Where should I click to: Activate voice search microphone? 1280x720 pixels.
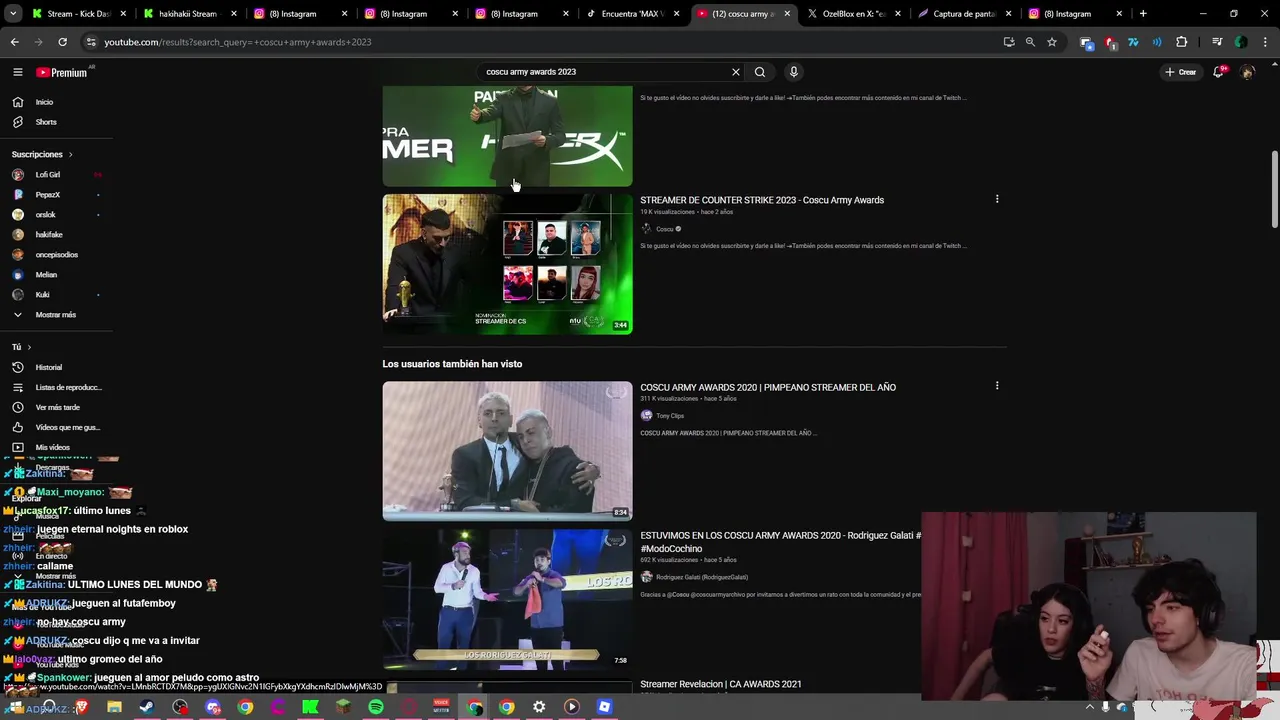point(794,72)
